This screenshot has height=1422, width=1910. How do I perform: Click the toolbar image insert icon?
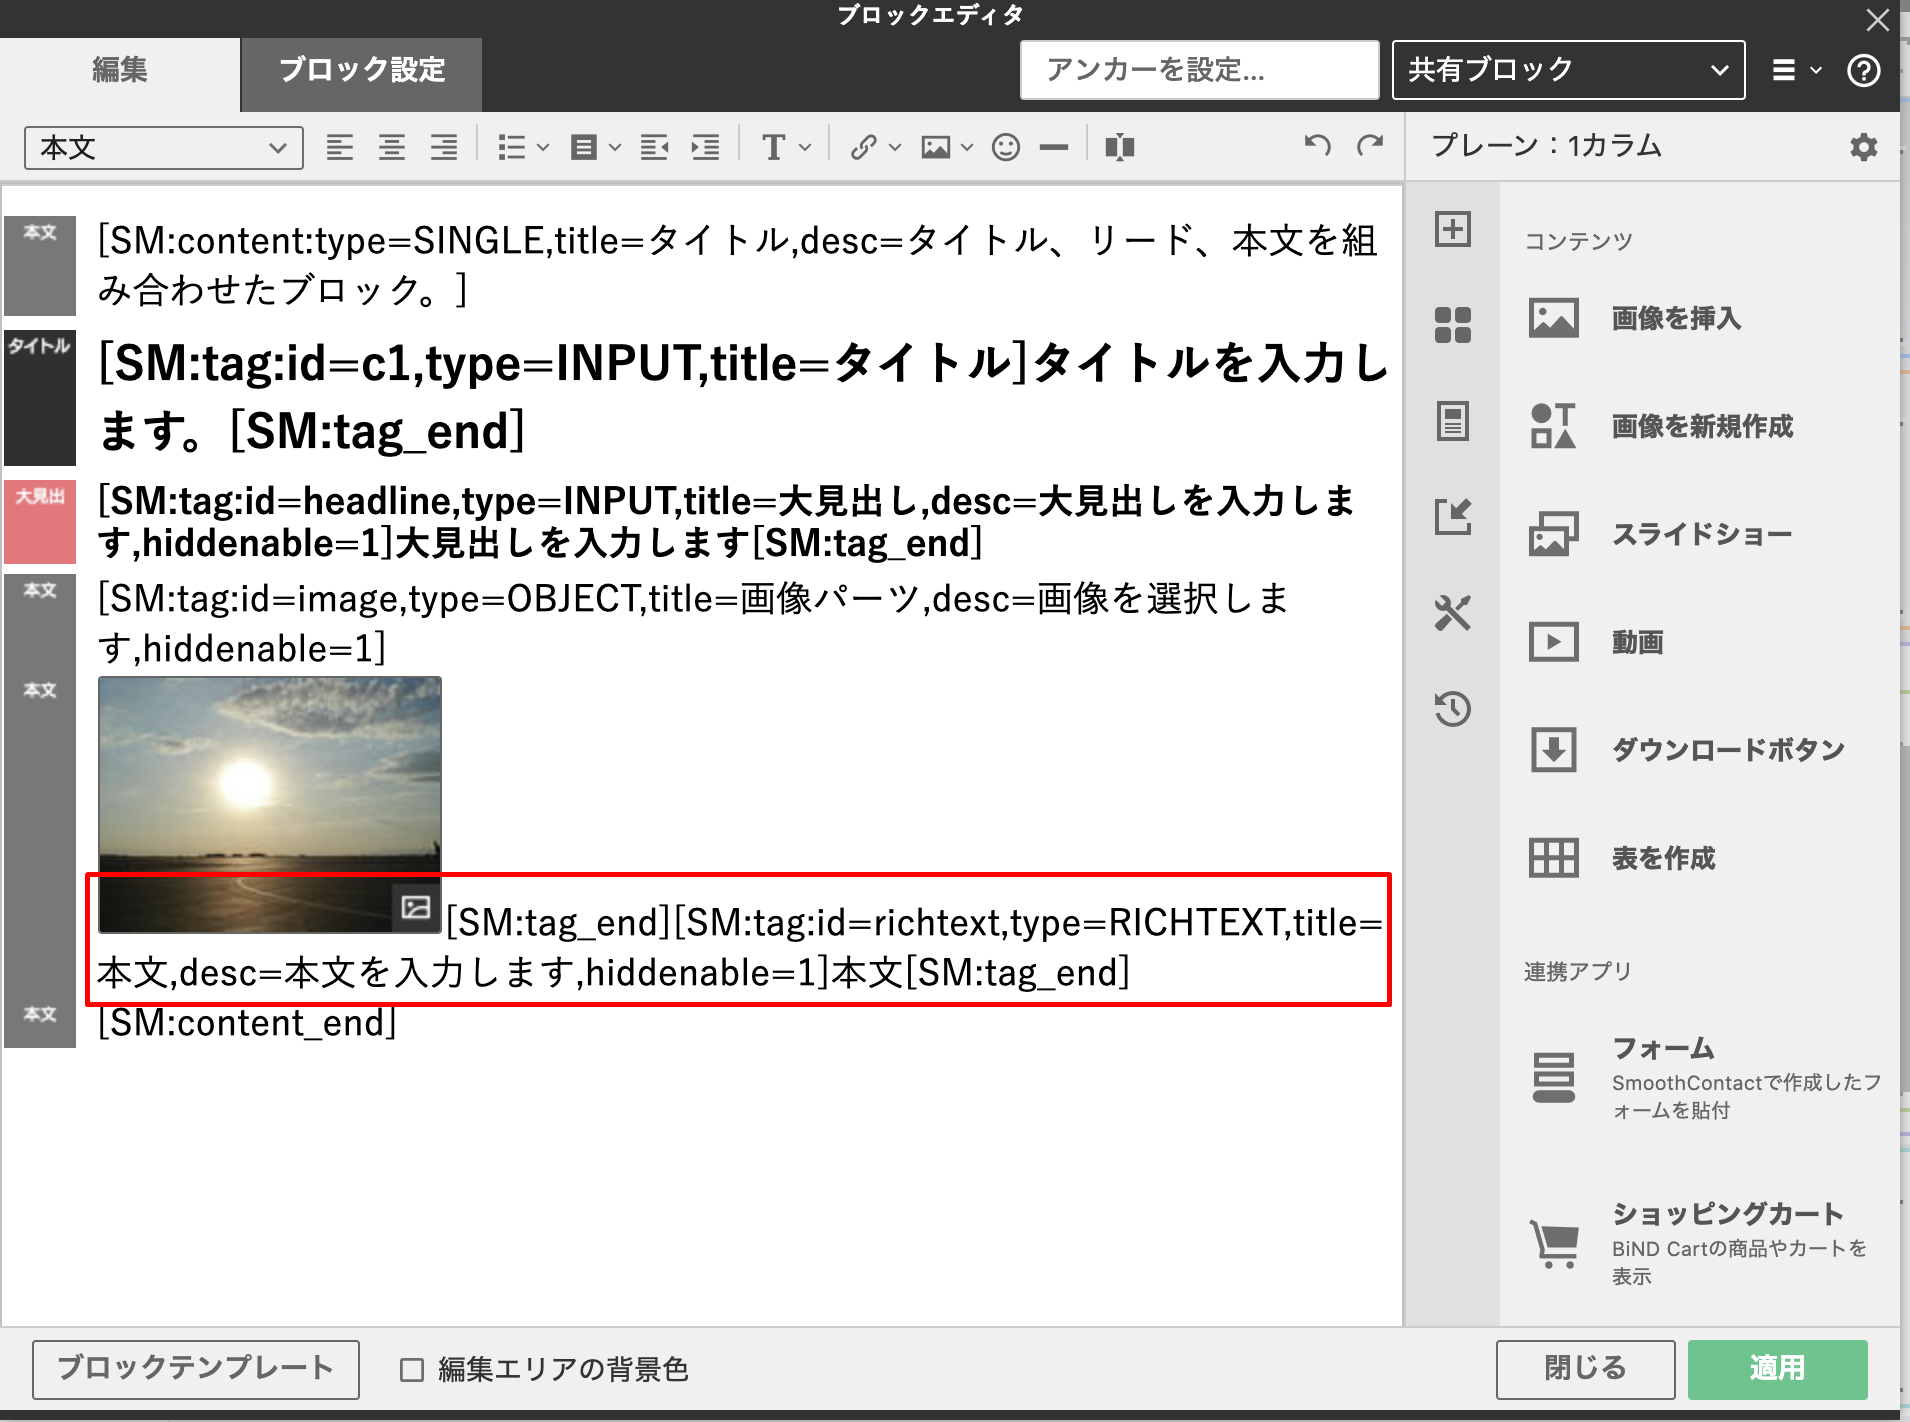coord(936,148)
